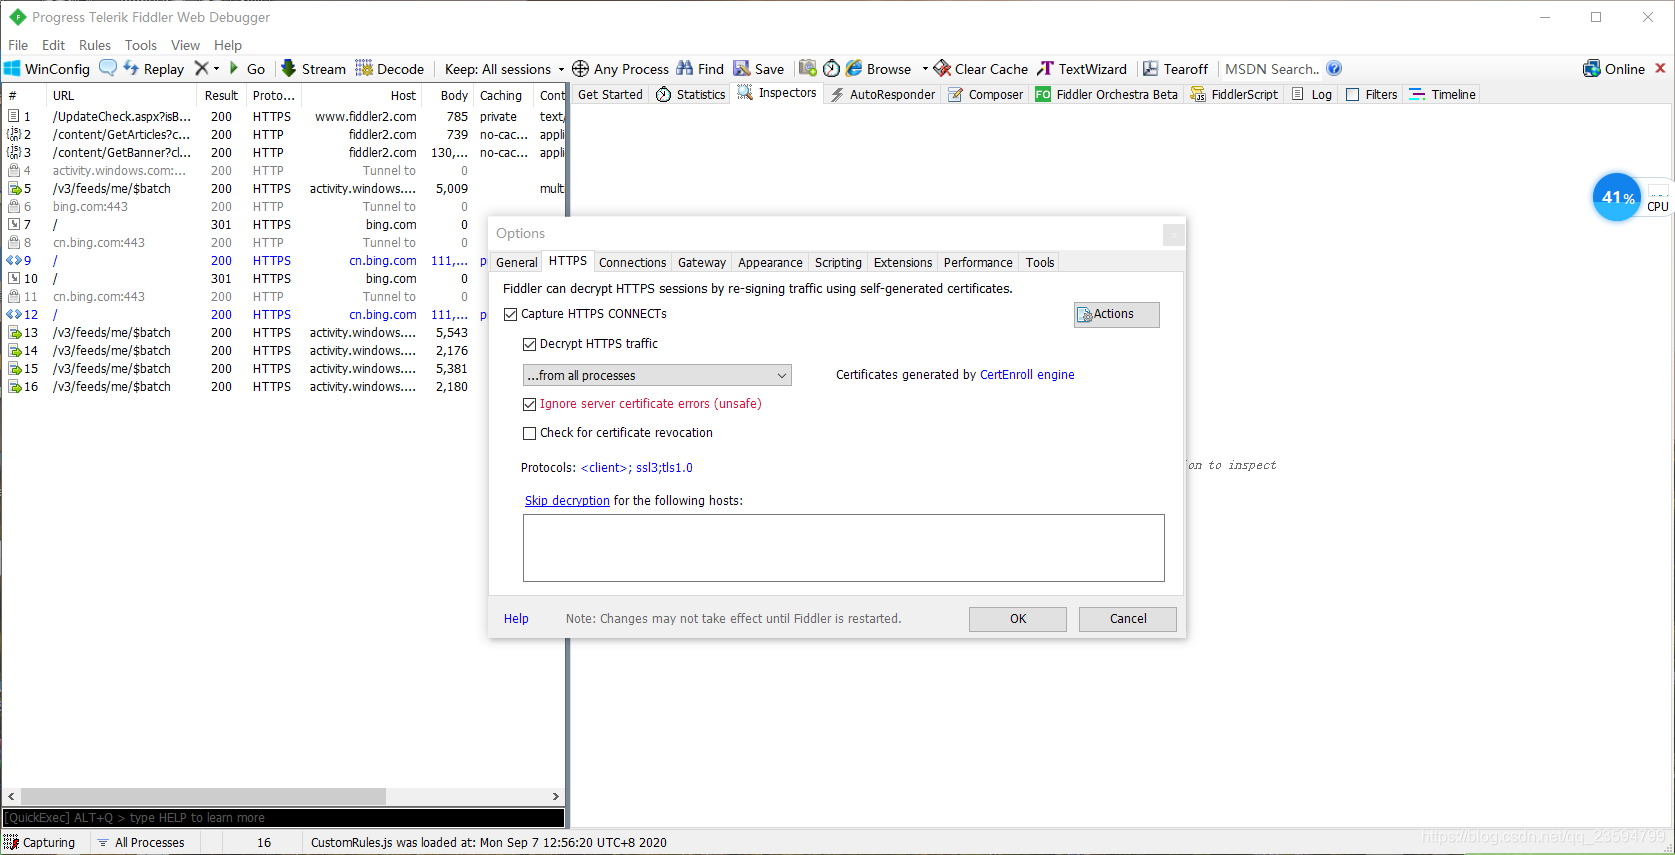This screenshot has width=1675, height=855.
Task: Click OK in the Options dialog
Action: [1018, 619]
